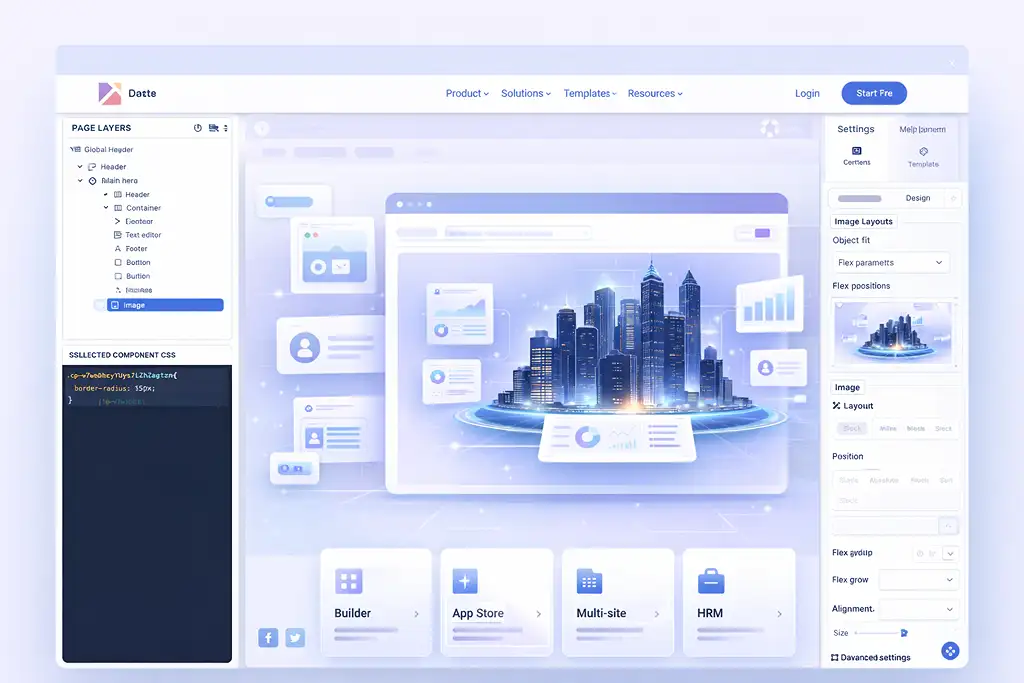Screen dimensions: 1024x683
Task: Click the round blue button beside Advanced settings
Action: tap(950, 651)
